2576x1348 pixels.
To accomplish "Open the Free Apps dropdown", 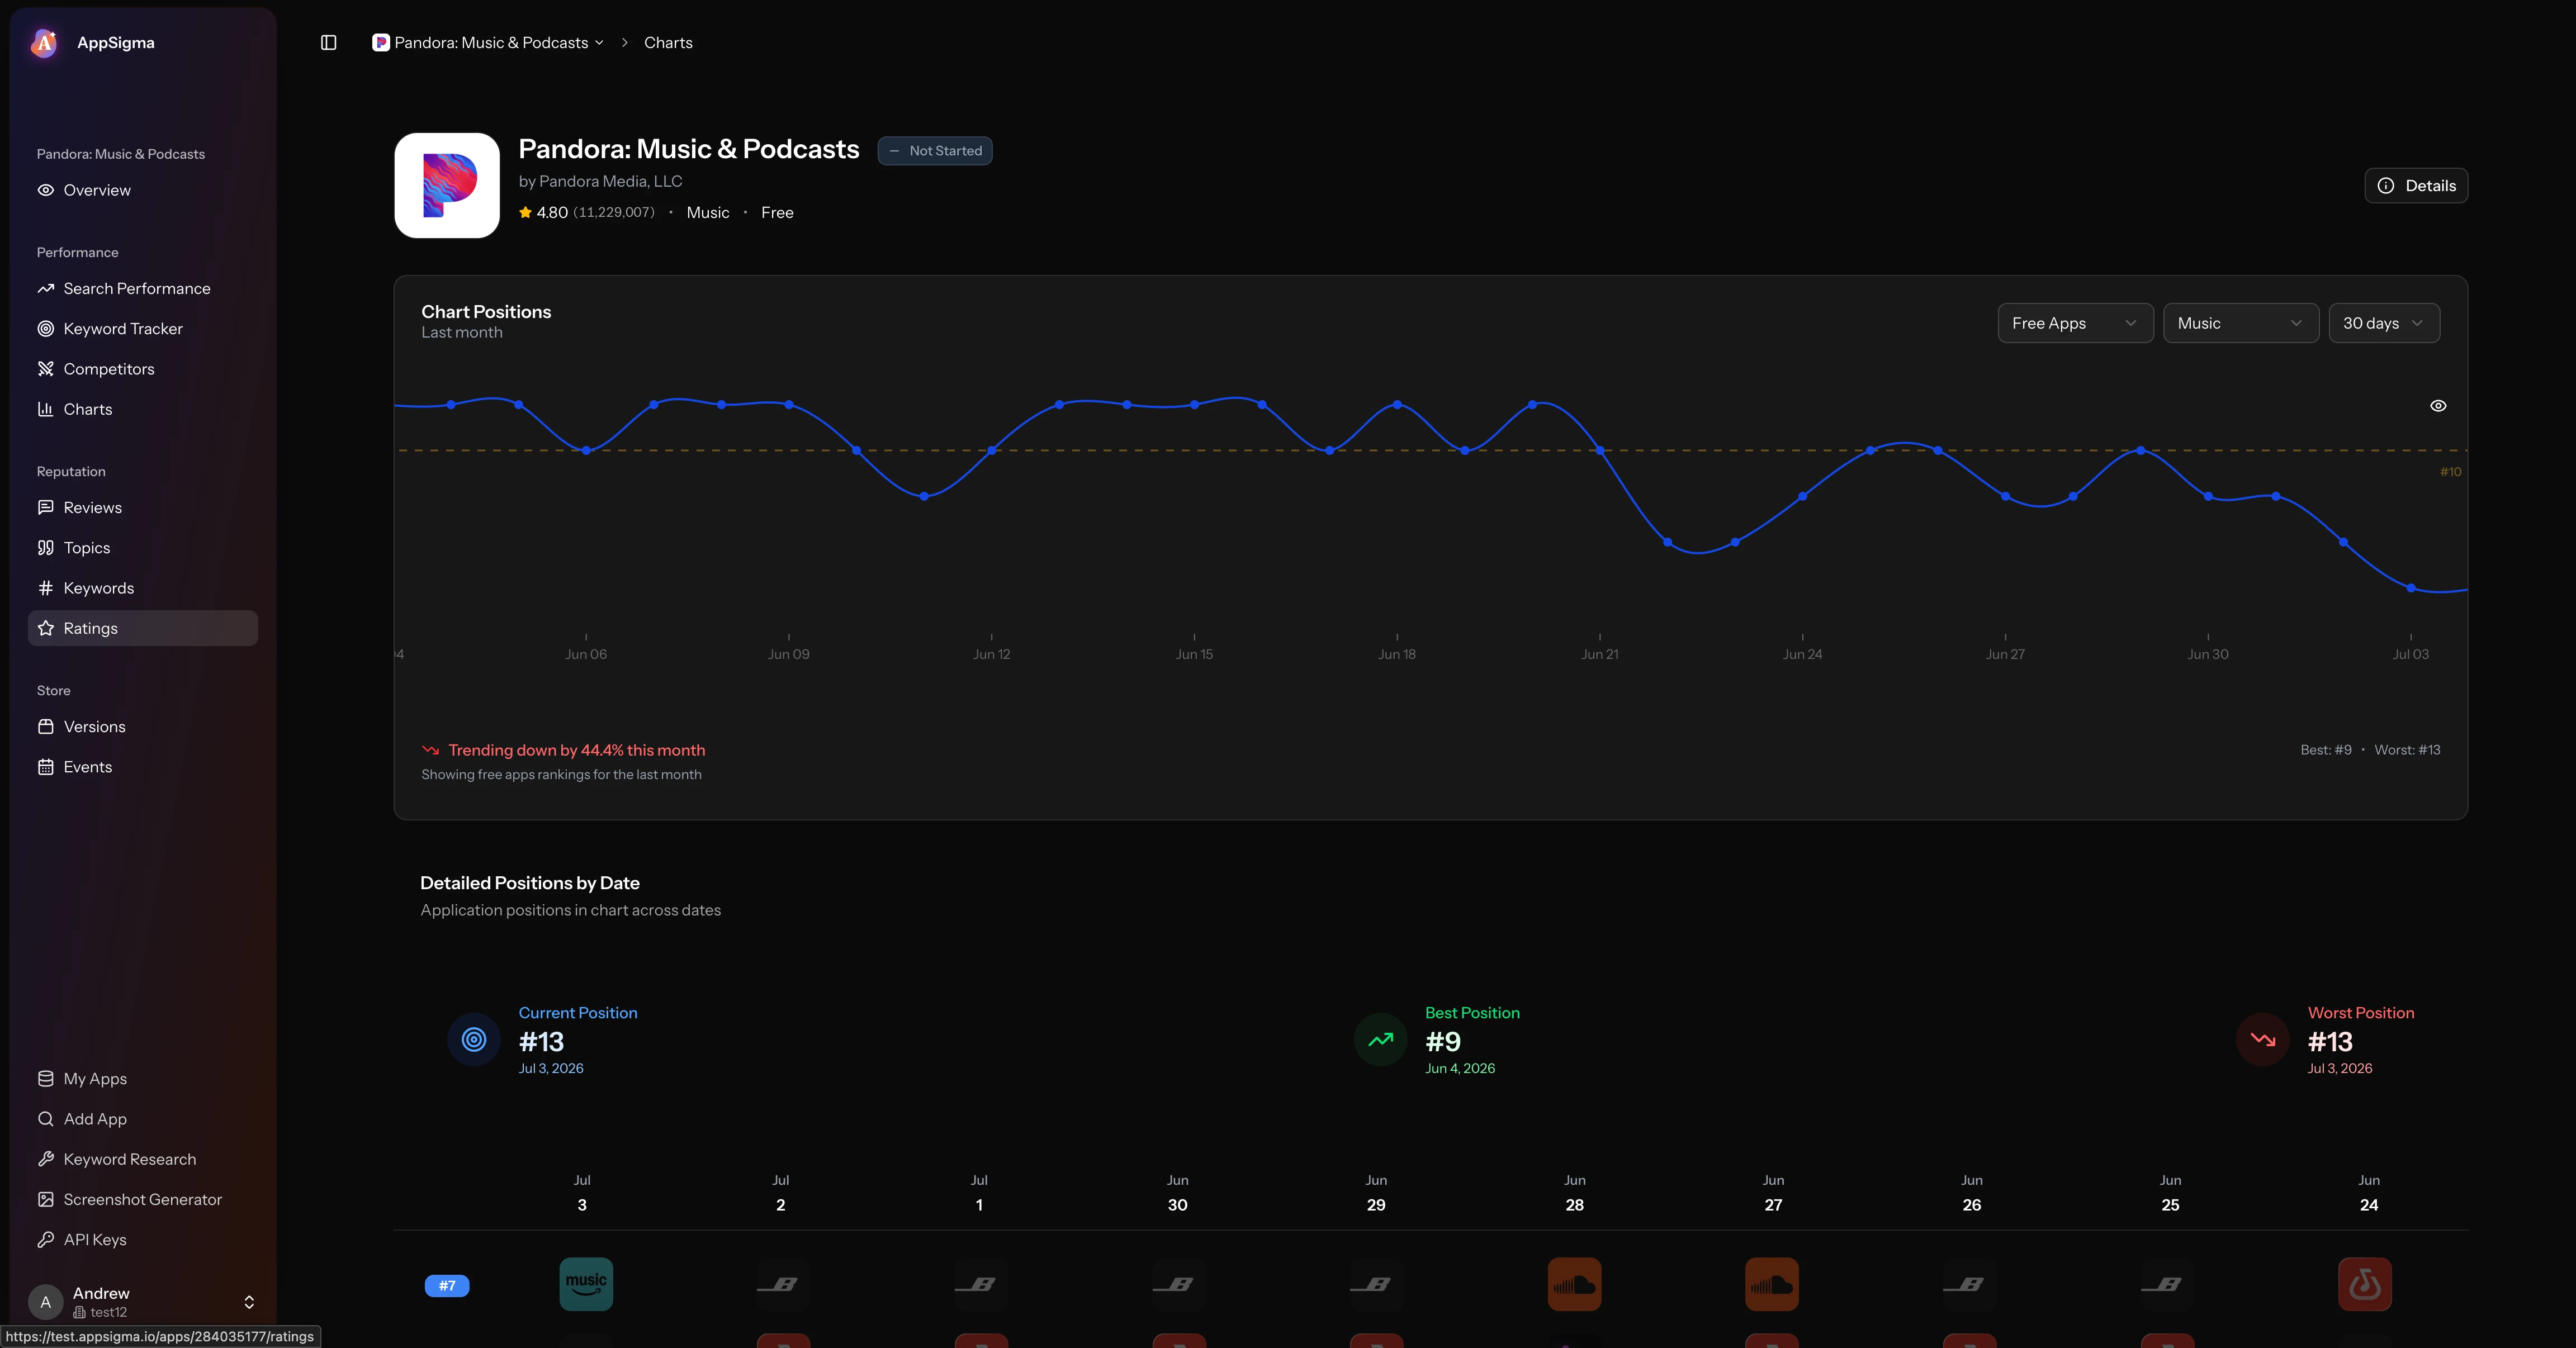I will coord(2075,323).
